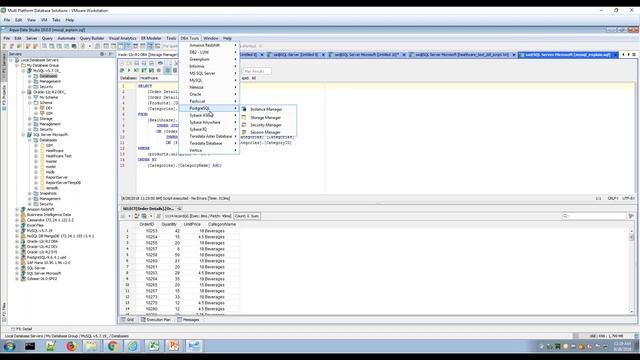Expand the MySQL v5.7.19_ Databases folder
Screen dimensions: 640x360
pos(30,76)
